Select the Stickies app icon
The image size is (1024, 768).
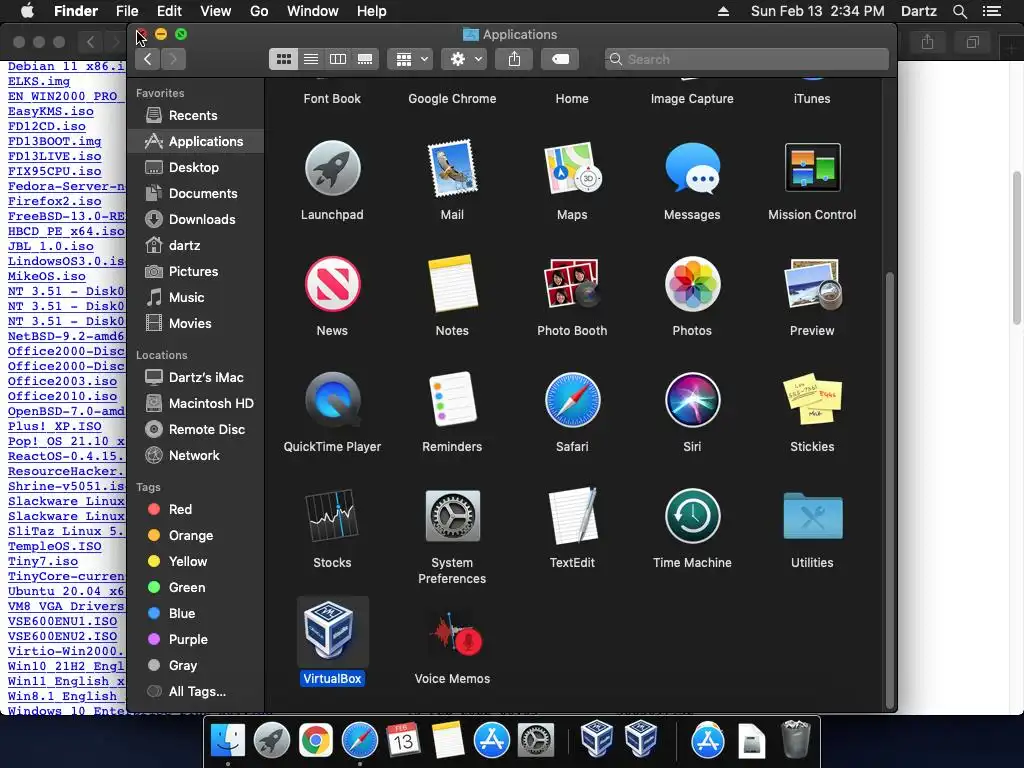(x=812, y=400)
